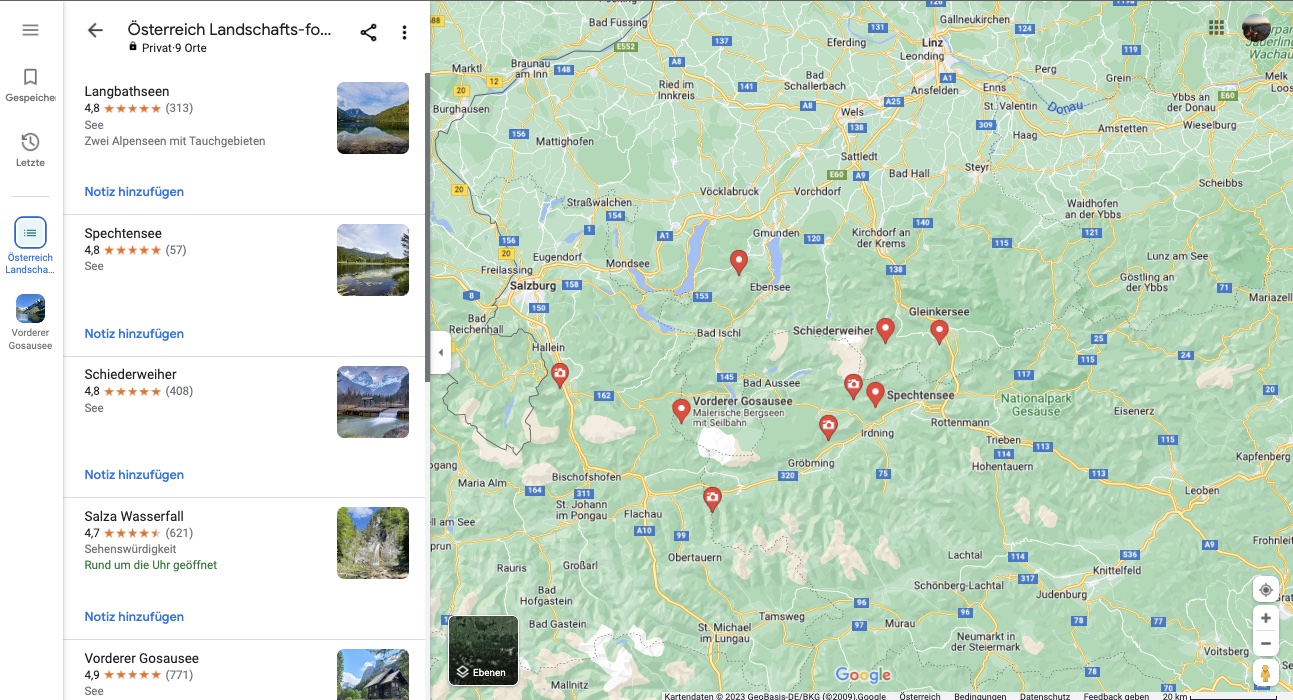The height and width of the screenshot is (700, 1293).
Task: Open Gespeichert saved places
Action: coord(30,85)
